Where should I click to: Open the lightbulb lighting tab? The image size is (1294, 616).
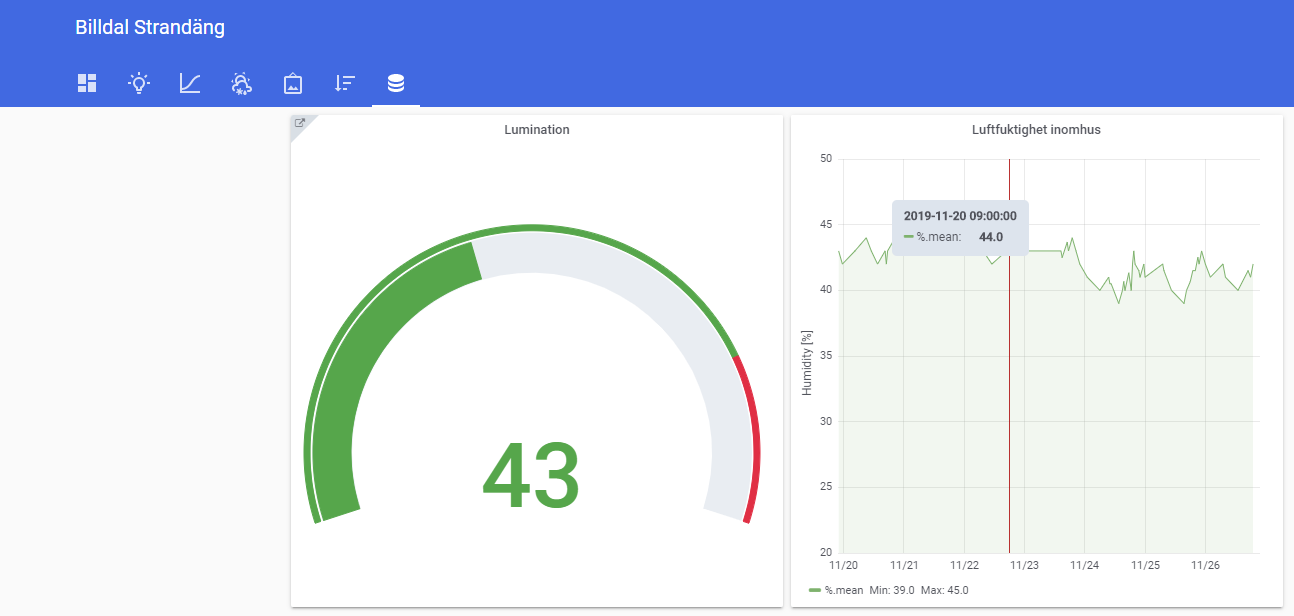(x=139, y=83)
